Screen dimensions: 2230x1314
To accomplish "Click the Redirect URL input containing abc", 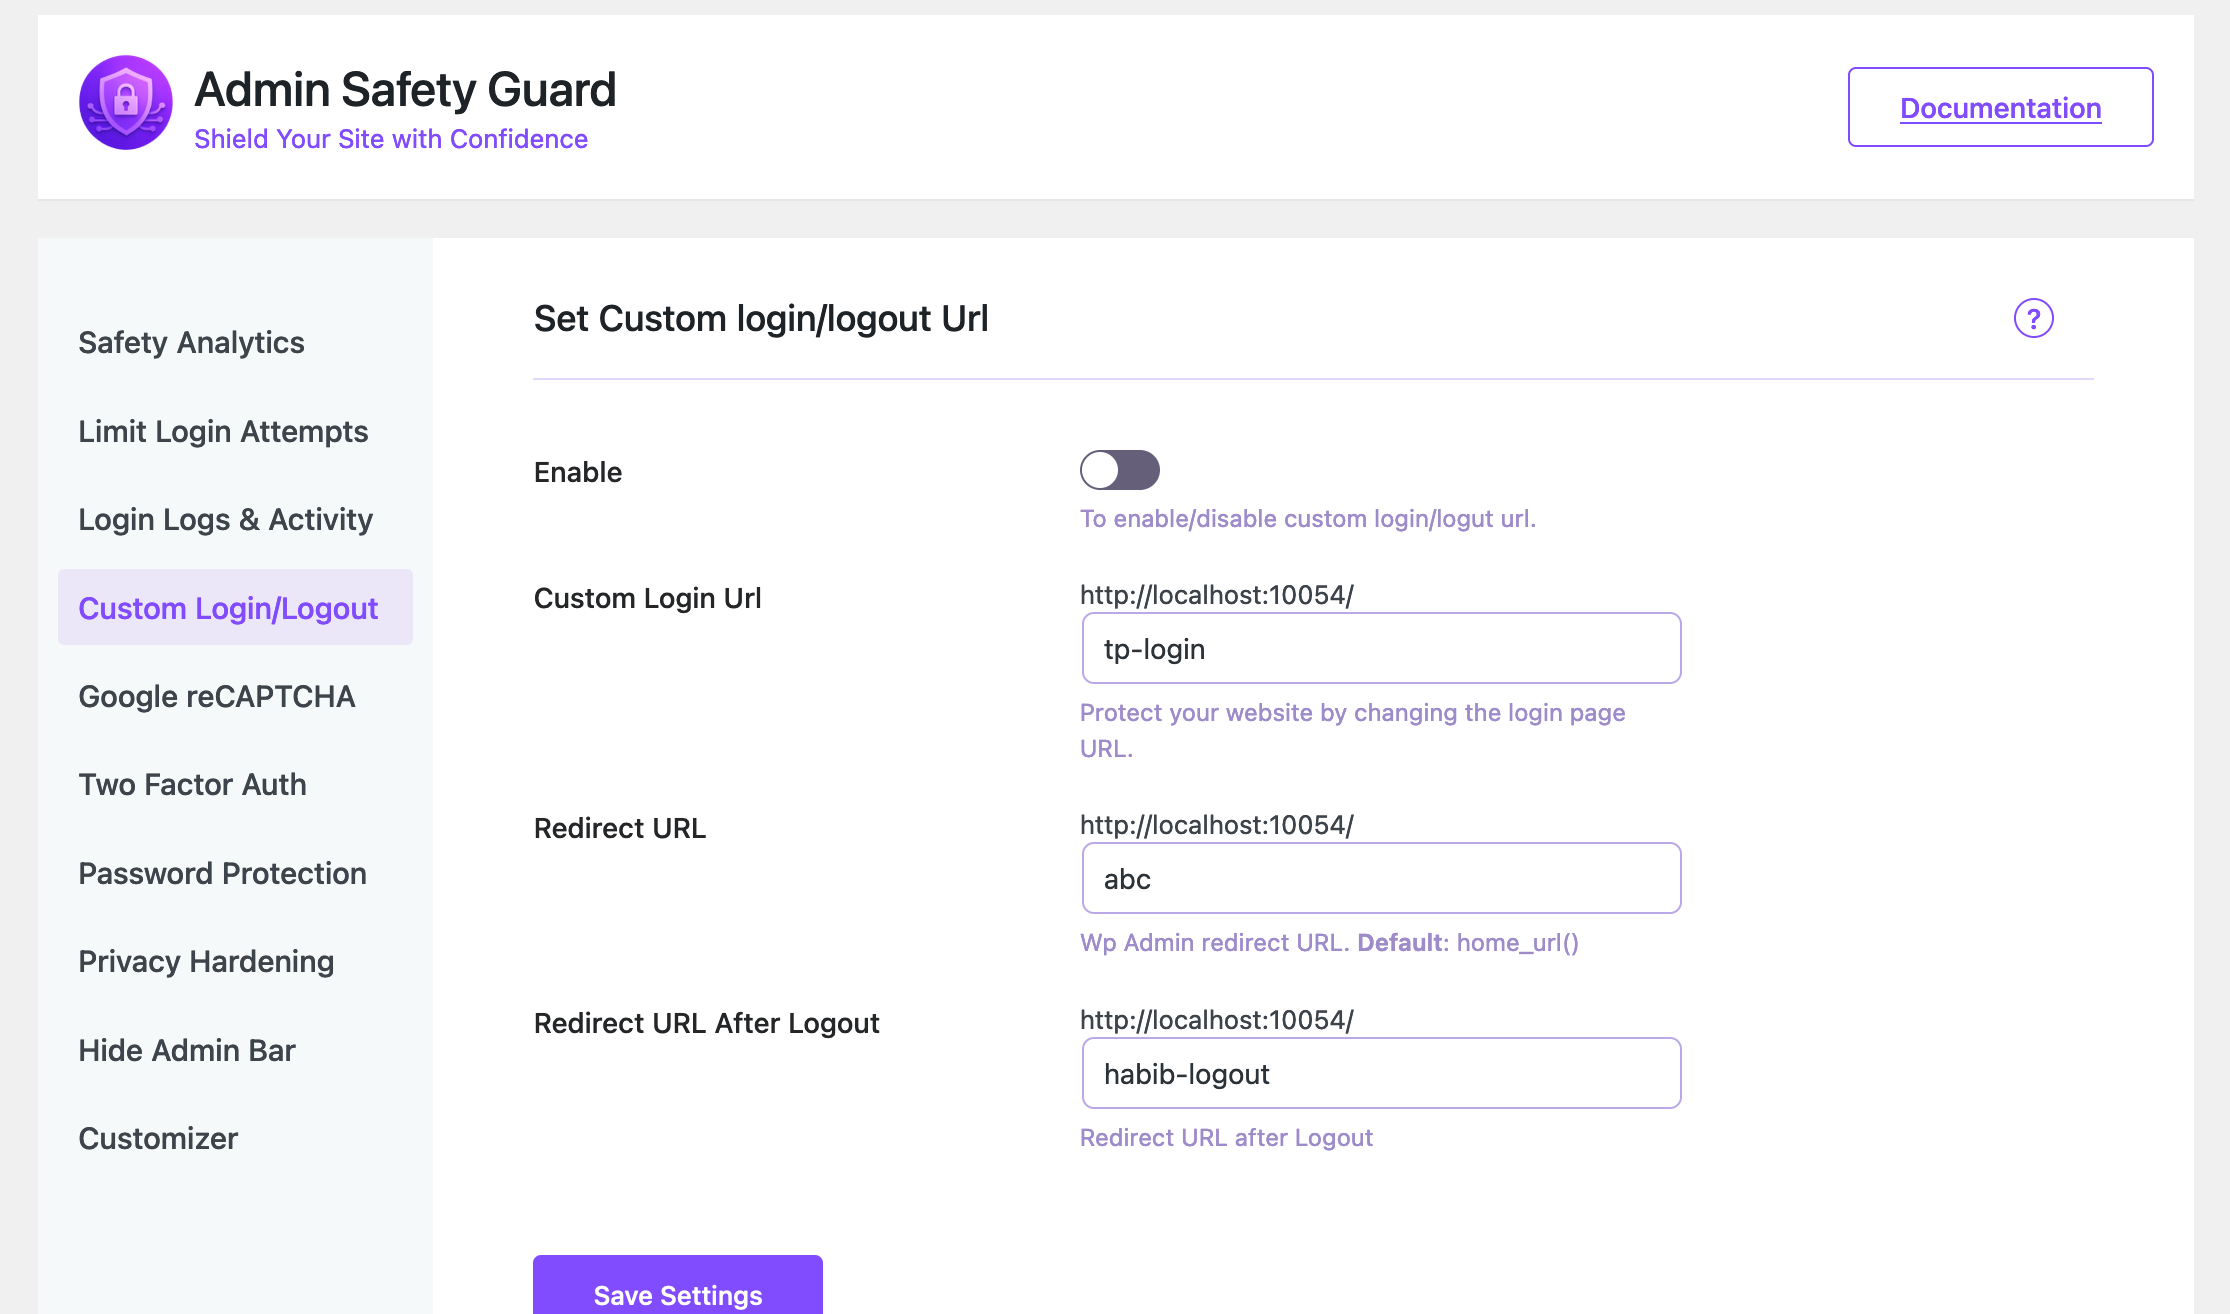I will [1381, 879].
